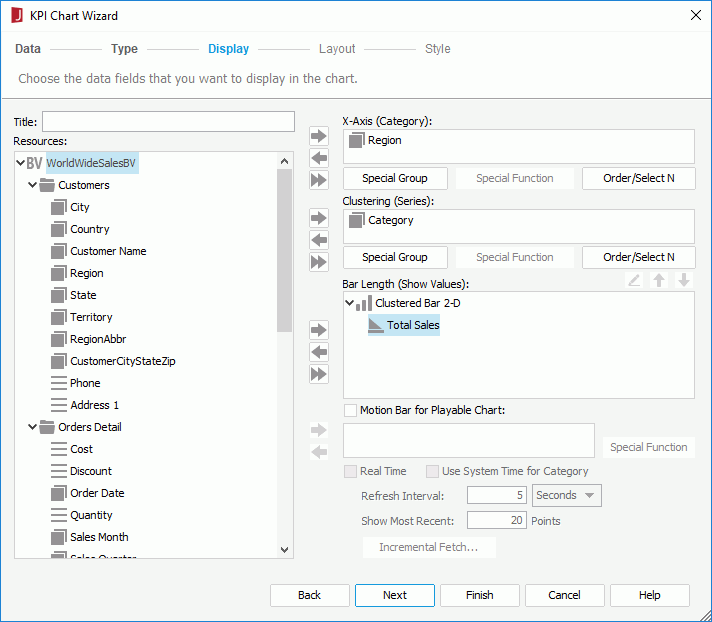Image resolution: width=712 pixels, height=622 pixels.
Task: Select Quantity in Resources tree
Action: tap(91, 515)
